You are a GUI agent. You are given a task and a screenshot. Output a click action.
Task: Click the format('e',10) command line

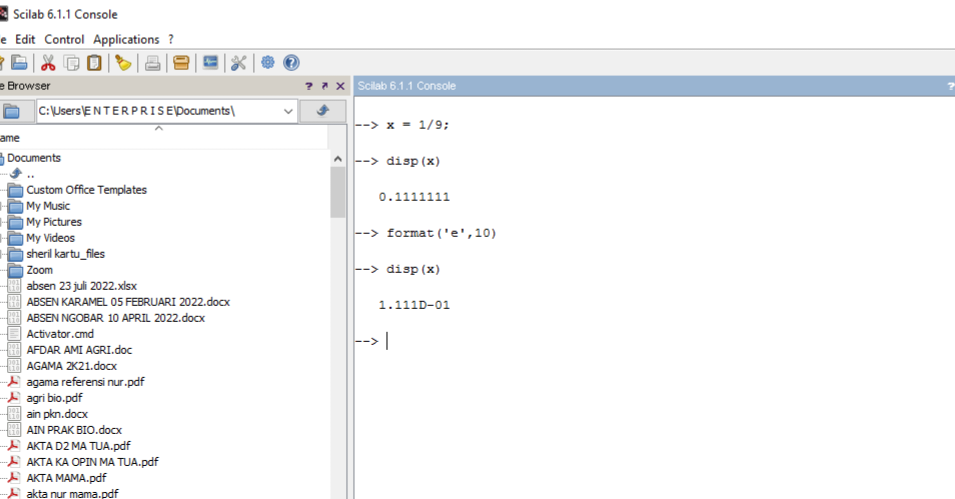tap(442, 233)
